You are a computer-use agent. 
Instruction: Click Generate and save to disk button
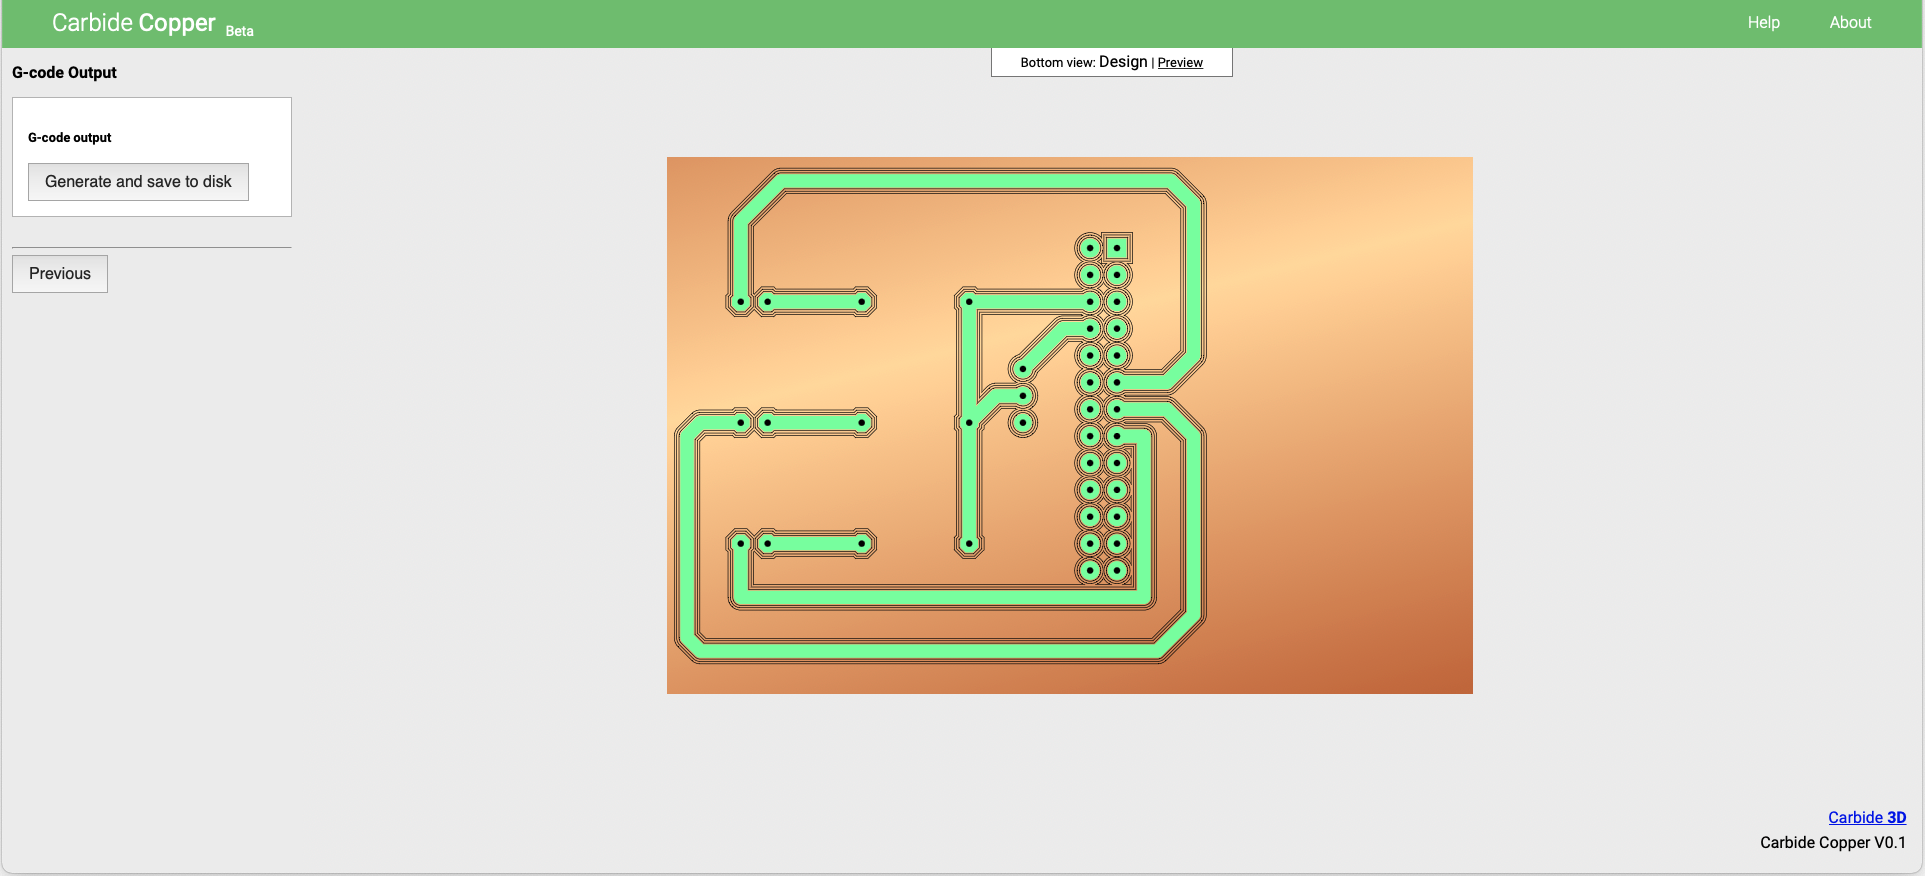coord(138,182)
